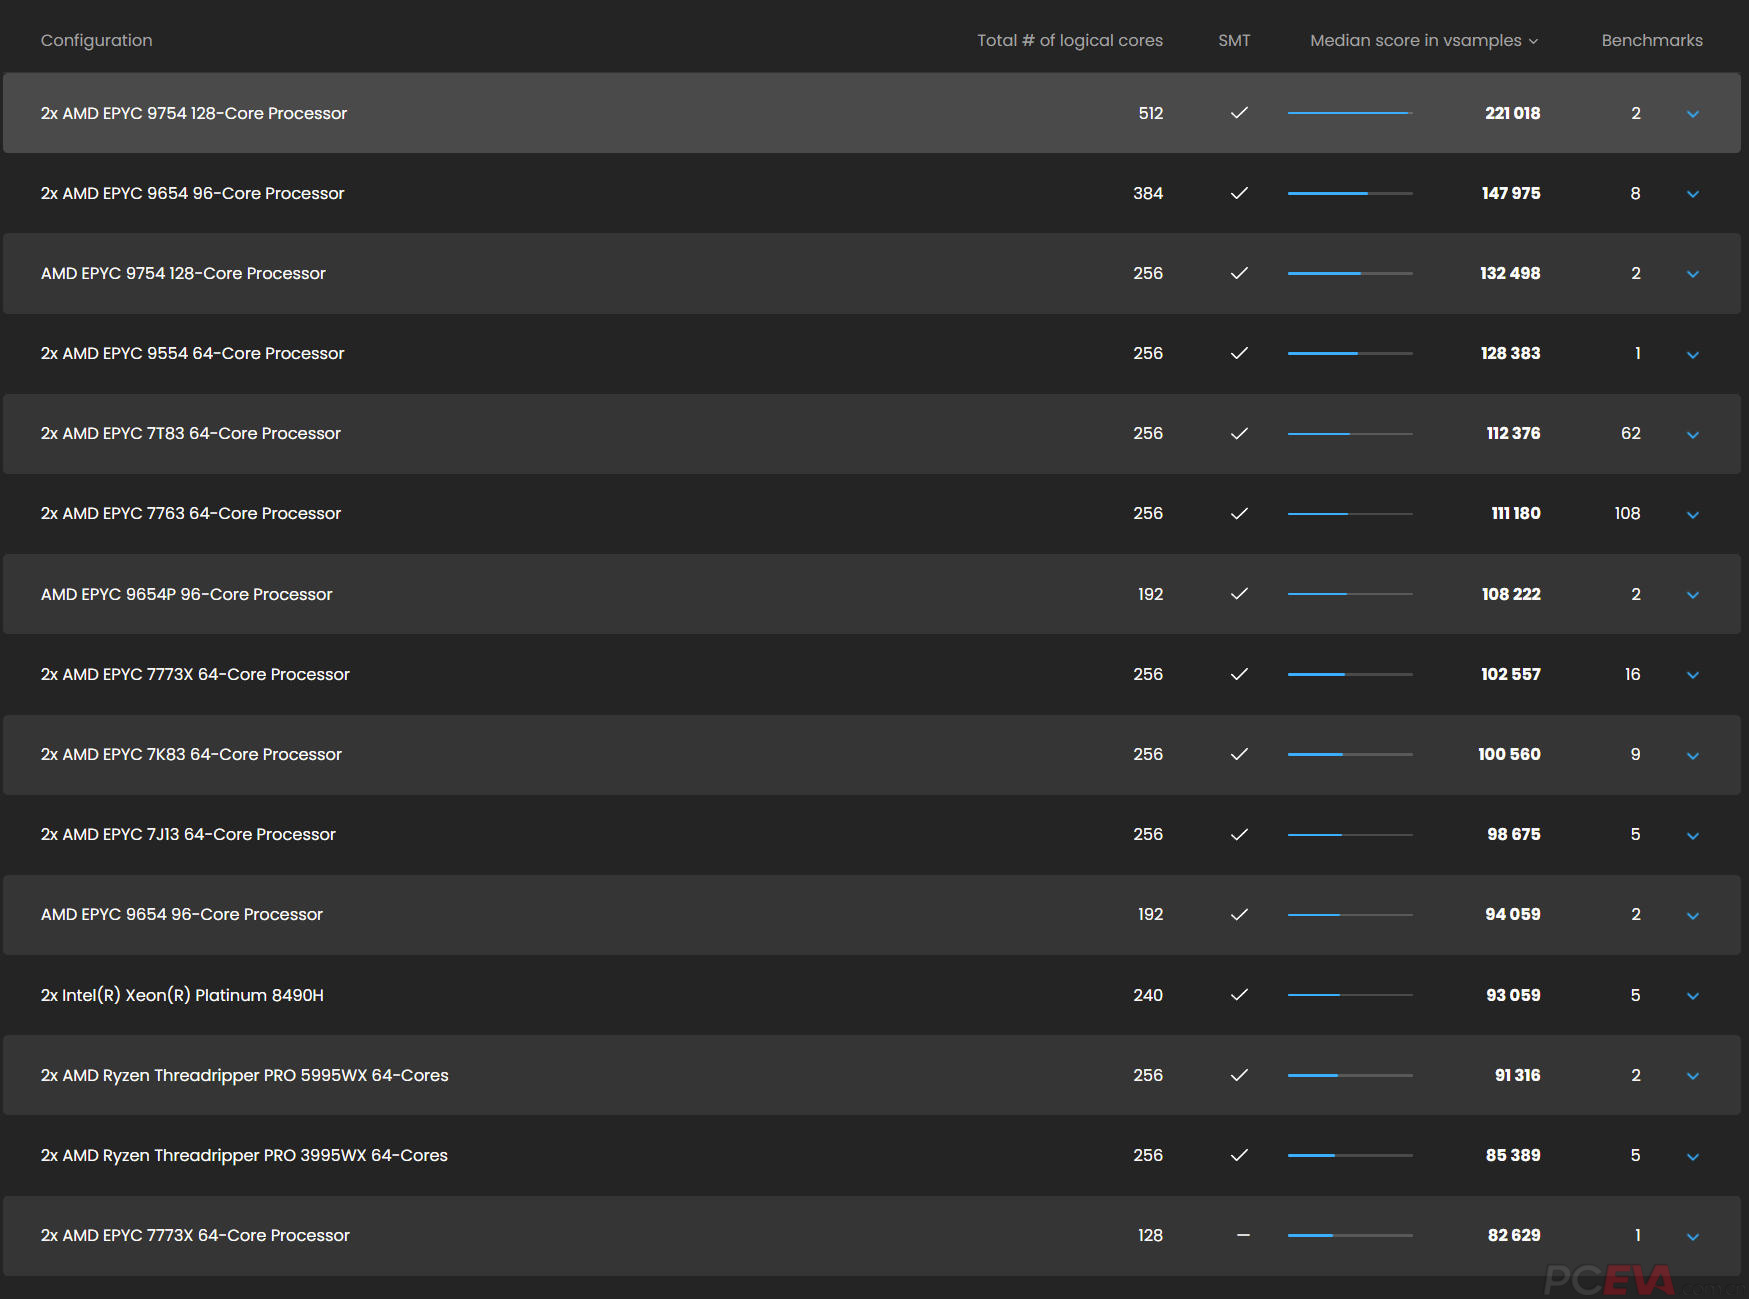Click the sort arrow beside Median score in vsamples

1533,41
